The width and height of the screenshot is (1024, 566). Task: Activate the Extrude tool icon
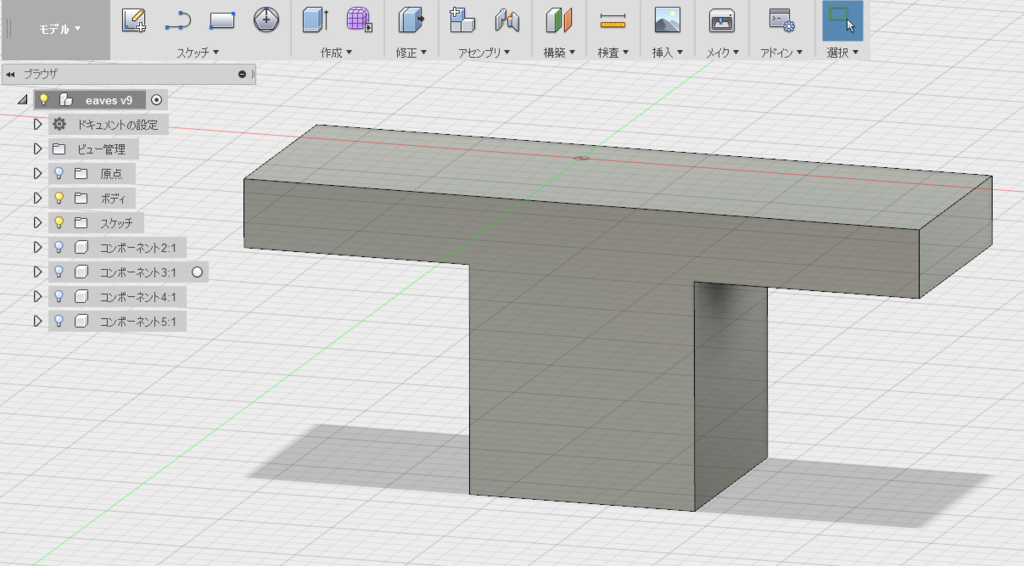315,20
